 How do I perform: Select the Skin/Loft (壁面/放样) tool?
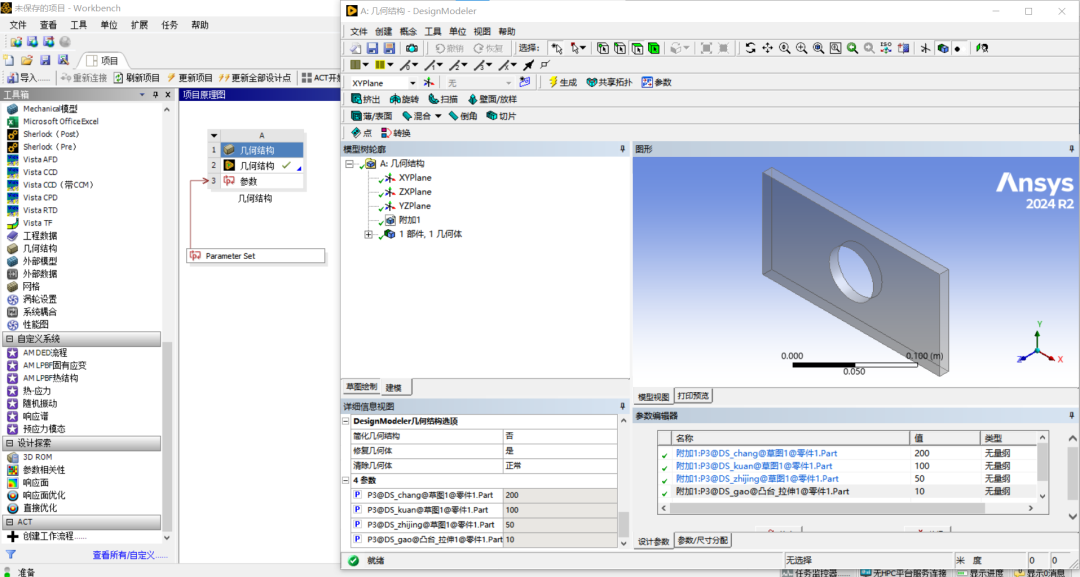(x=492, y=99)
